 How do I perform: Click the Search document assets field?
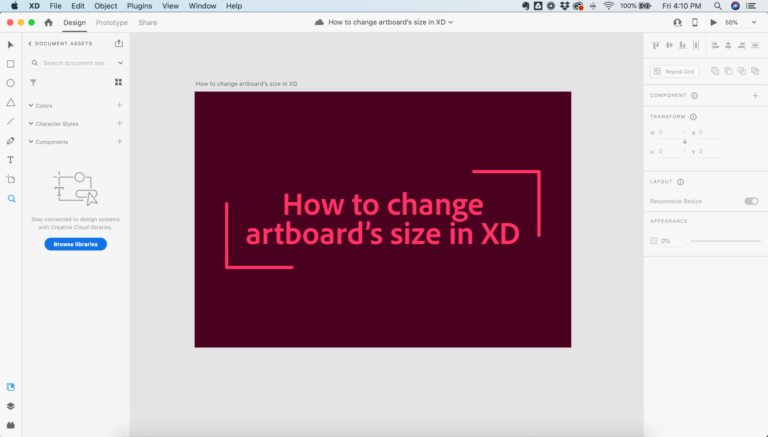click(x=73, y=63)
